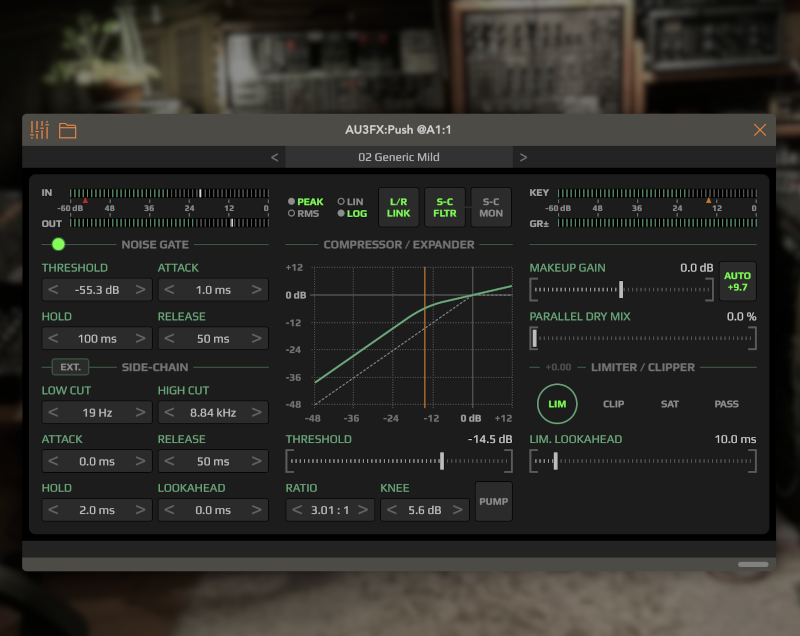Open the preset folder icon
Viewport: 800px width, 636px height.
[67, 131]
